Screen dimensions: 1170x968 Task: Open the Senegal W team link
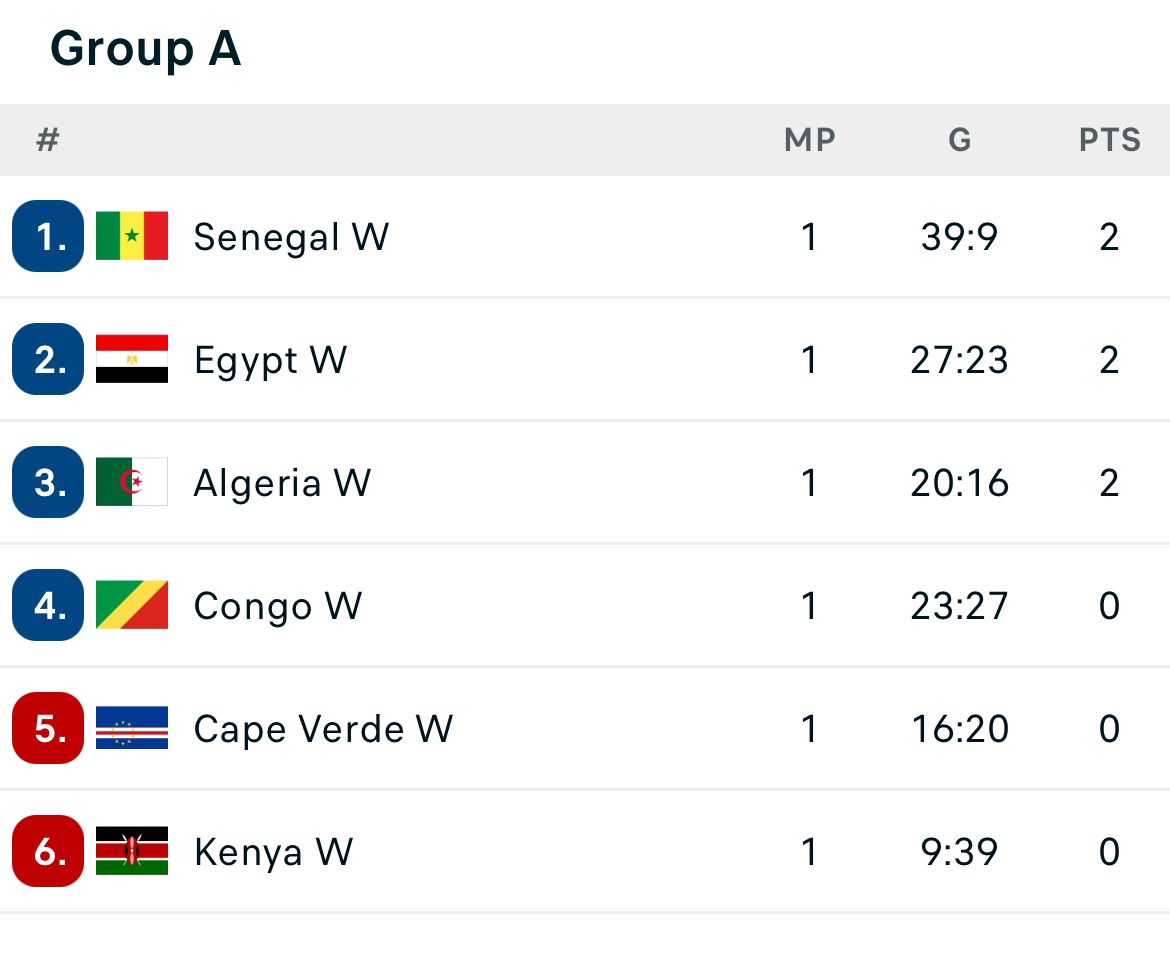tap(291, 237)
